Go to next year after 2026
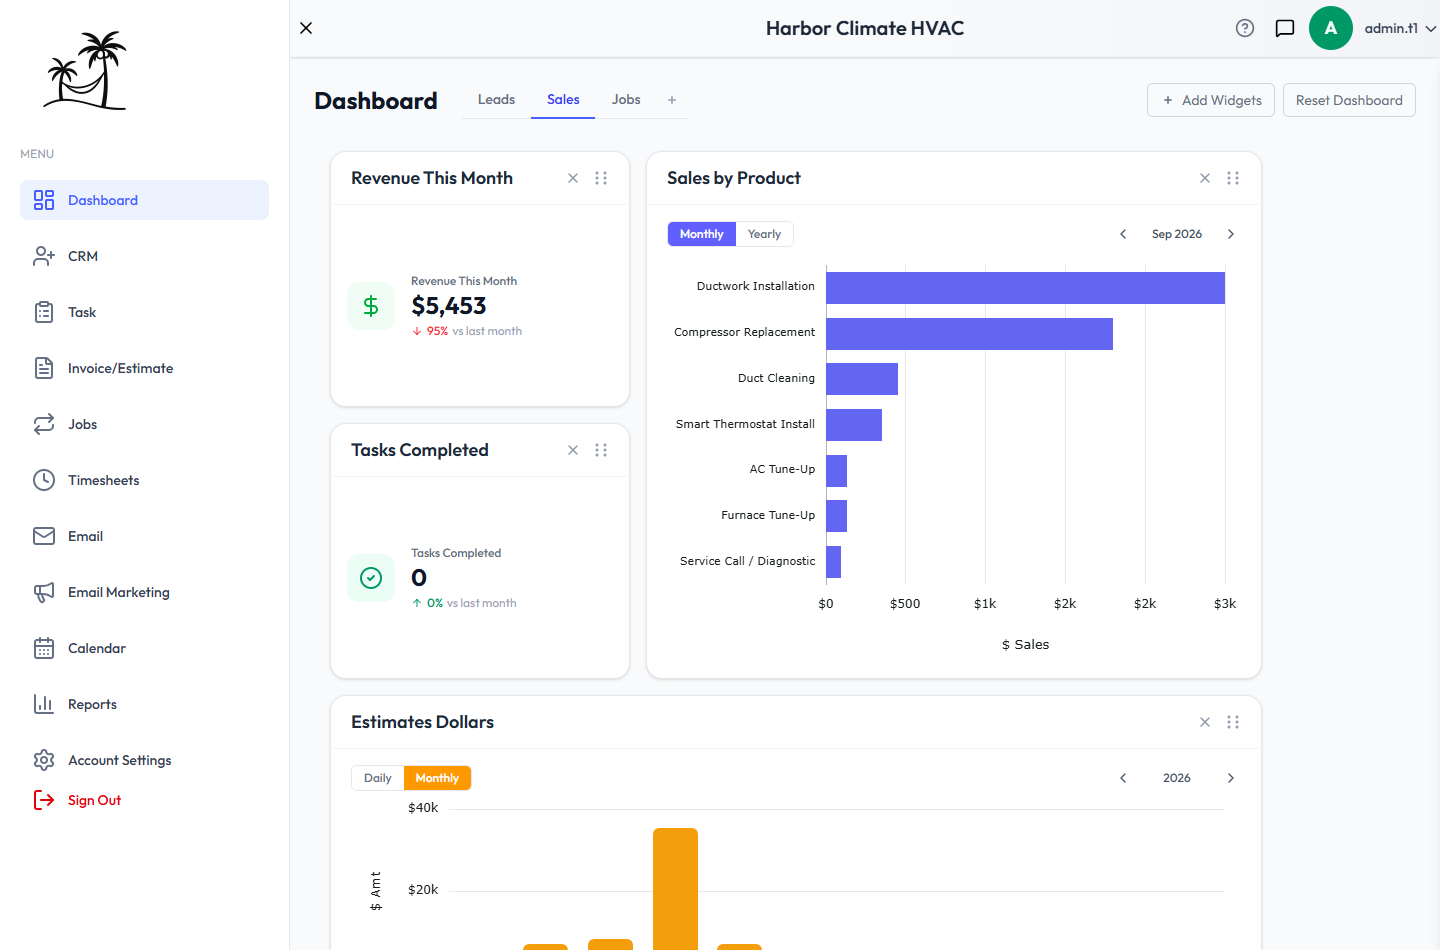Image resolution: width=1440 pixels, height=950 pixels. [x=1231, y=778]
